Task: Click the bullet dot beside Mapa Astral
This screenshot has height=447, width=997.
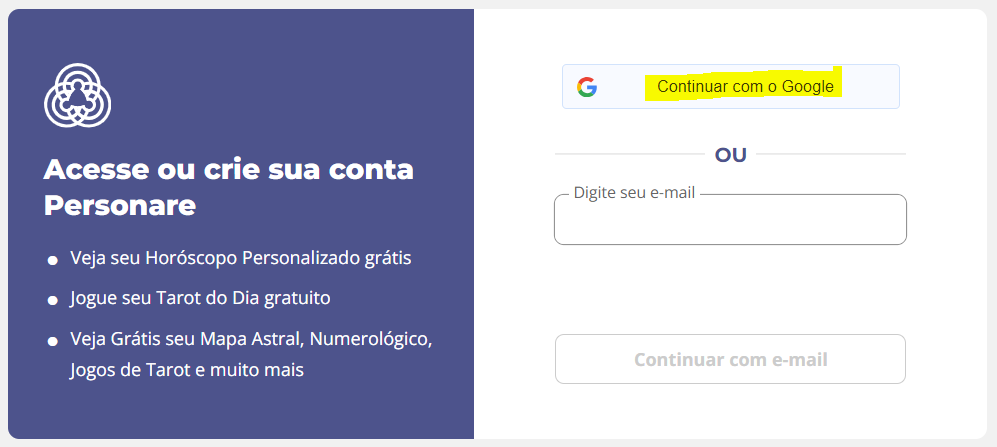Action: coord(53,341)
